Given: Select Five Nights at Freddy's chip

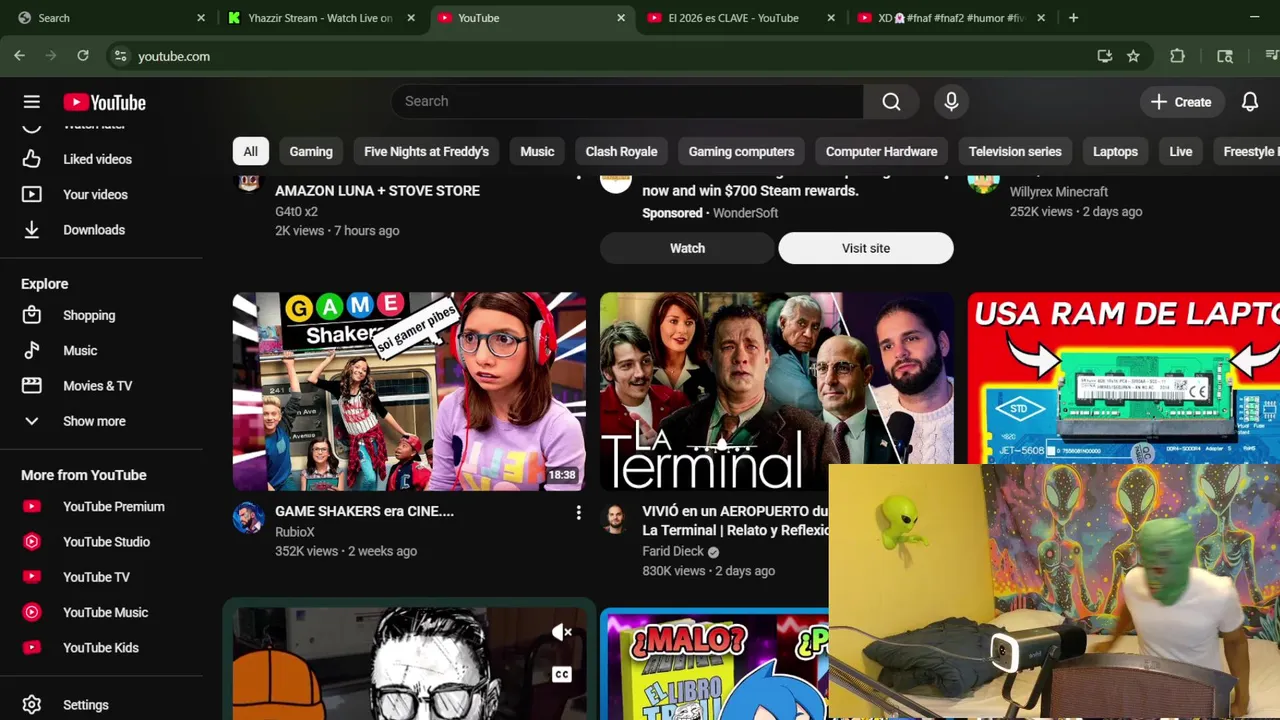Looking at the screenshot, I should 426,151.
